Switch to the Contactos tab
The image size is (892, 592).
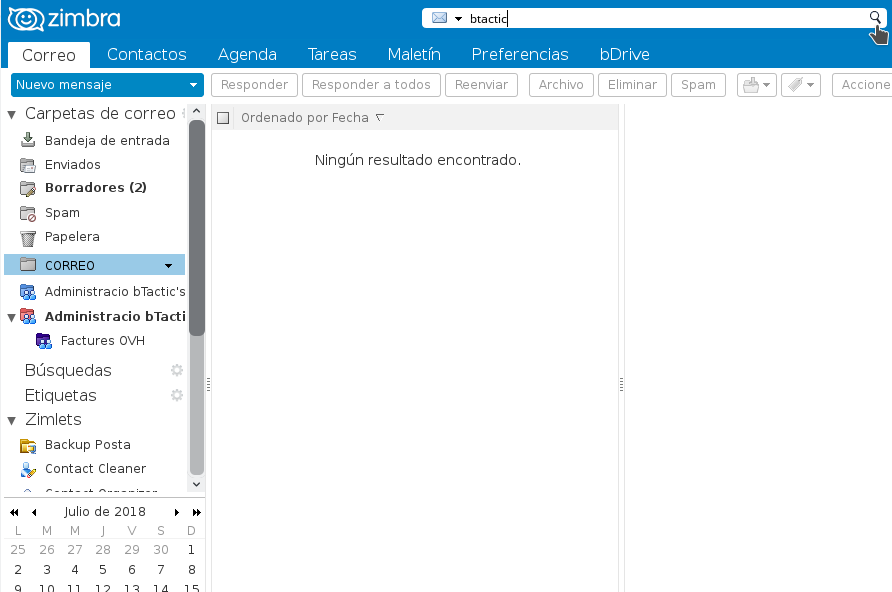(x=147, y=54)
